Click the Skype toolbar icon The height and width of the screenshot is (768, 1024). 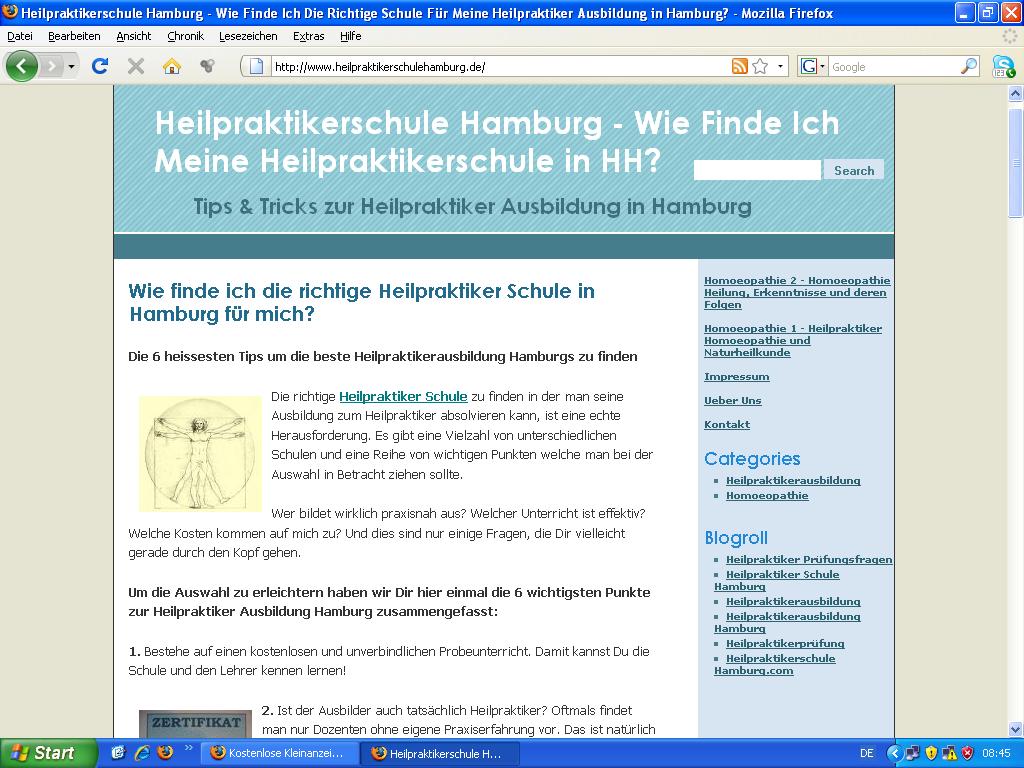tap(1003, 67)
